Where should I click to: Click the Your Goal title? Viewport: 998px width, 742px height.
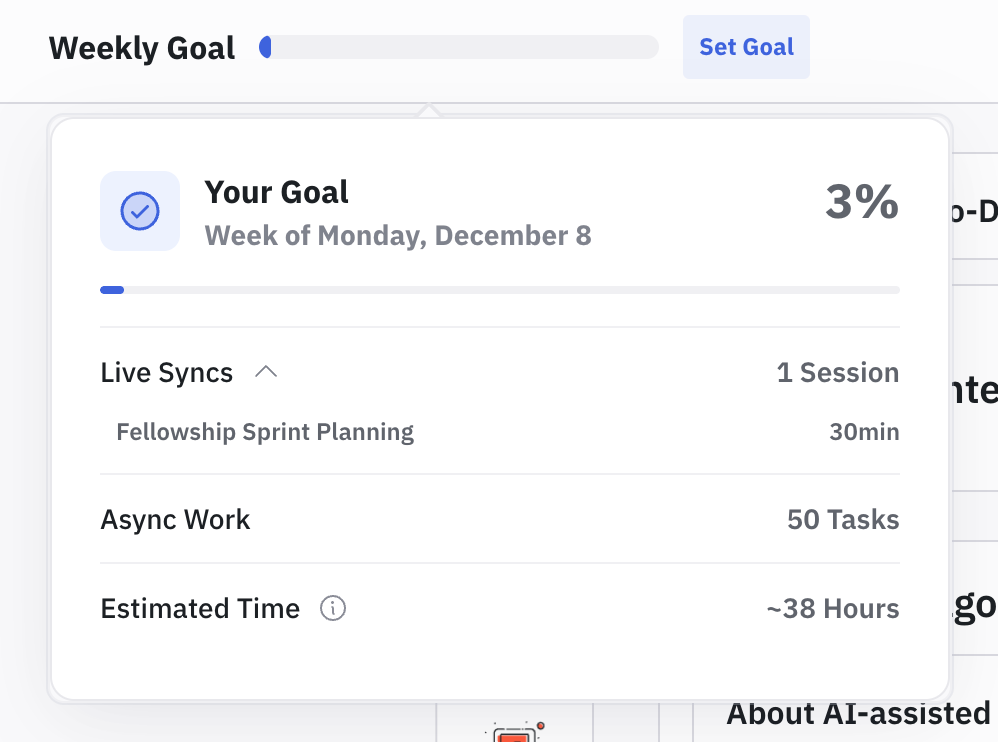(277, 192)
